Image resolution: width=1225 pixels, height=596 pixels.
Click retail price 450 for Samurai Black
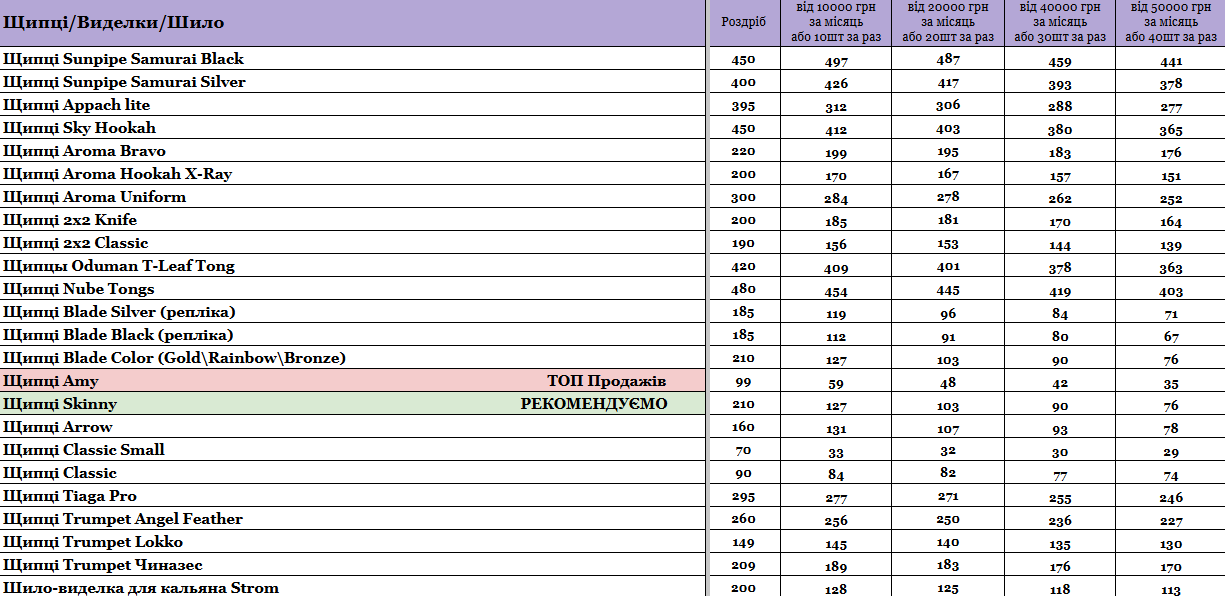[743, 59]
